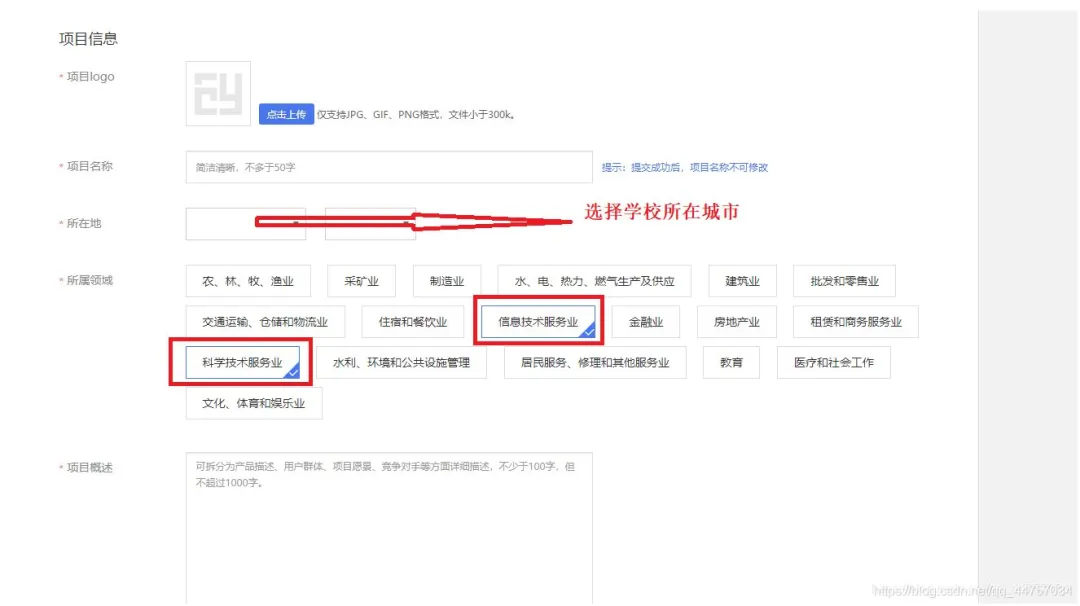The height and width of the screenshot is (606, 1080).
Task: Deselect the checked 信息技术服务业 option
Action: [538, 322]
